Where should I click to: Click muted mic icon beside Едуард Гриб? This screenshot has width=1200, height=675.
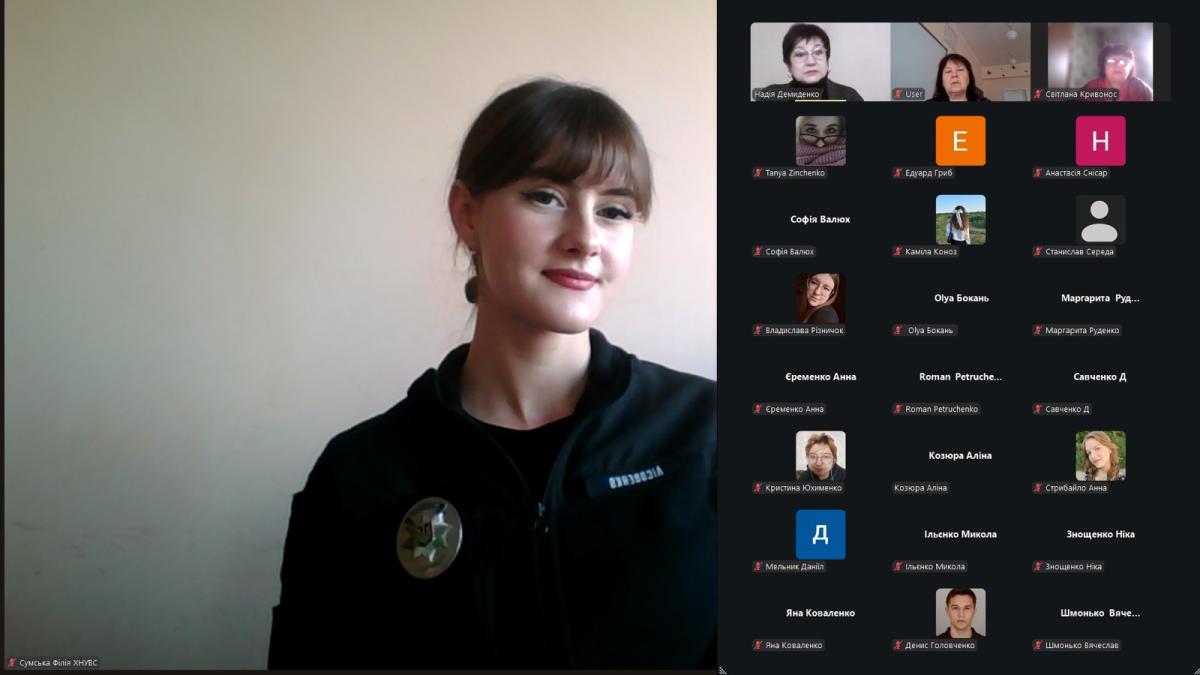tap(898, 173)
